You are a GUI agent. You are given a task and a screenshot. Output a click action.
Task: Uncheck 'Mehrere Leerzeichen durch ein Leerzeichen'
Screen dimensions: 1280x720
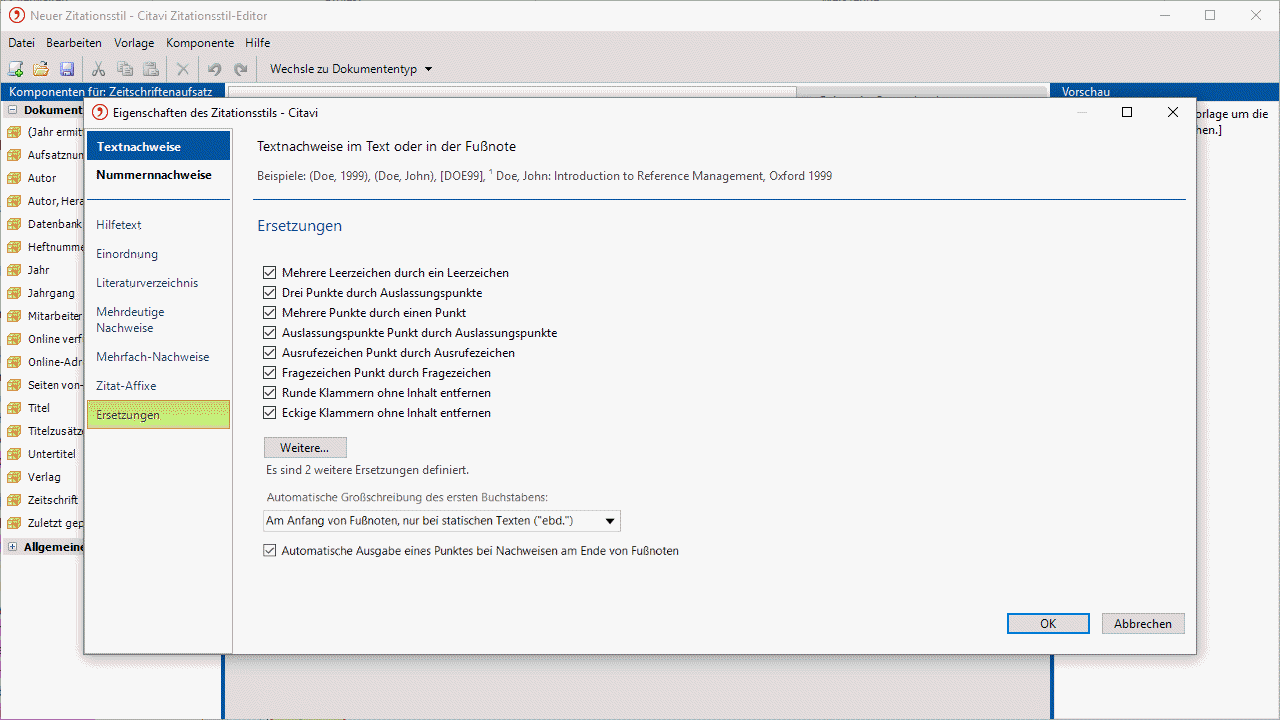click(269, 273)
